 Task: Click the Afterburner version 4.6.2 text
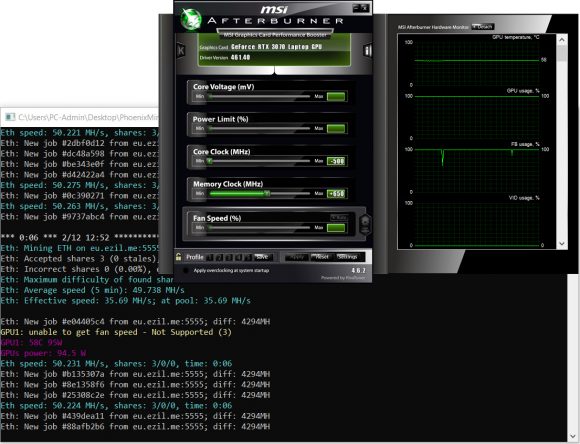358,270
